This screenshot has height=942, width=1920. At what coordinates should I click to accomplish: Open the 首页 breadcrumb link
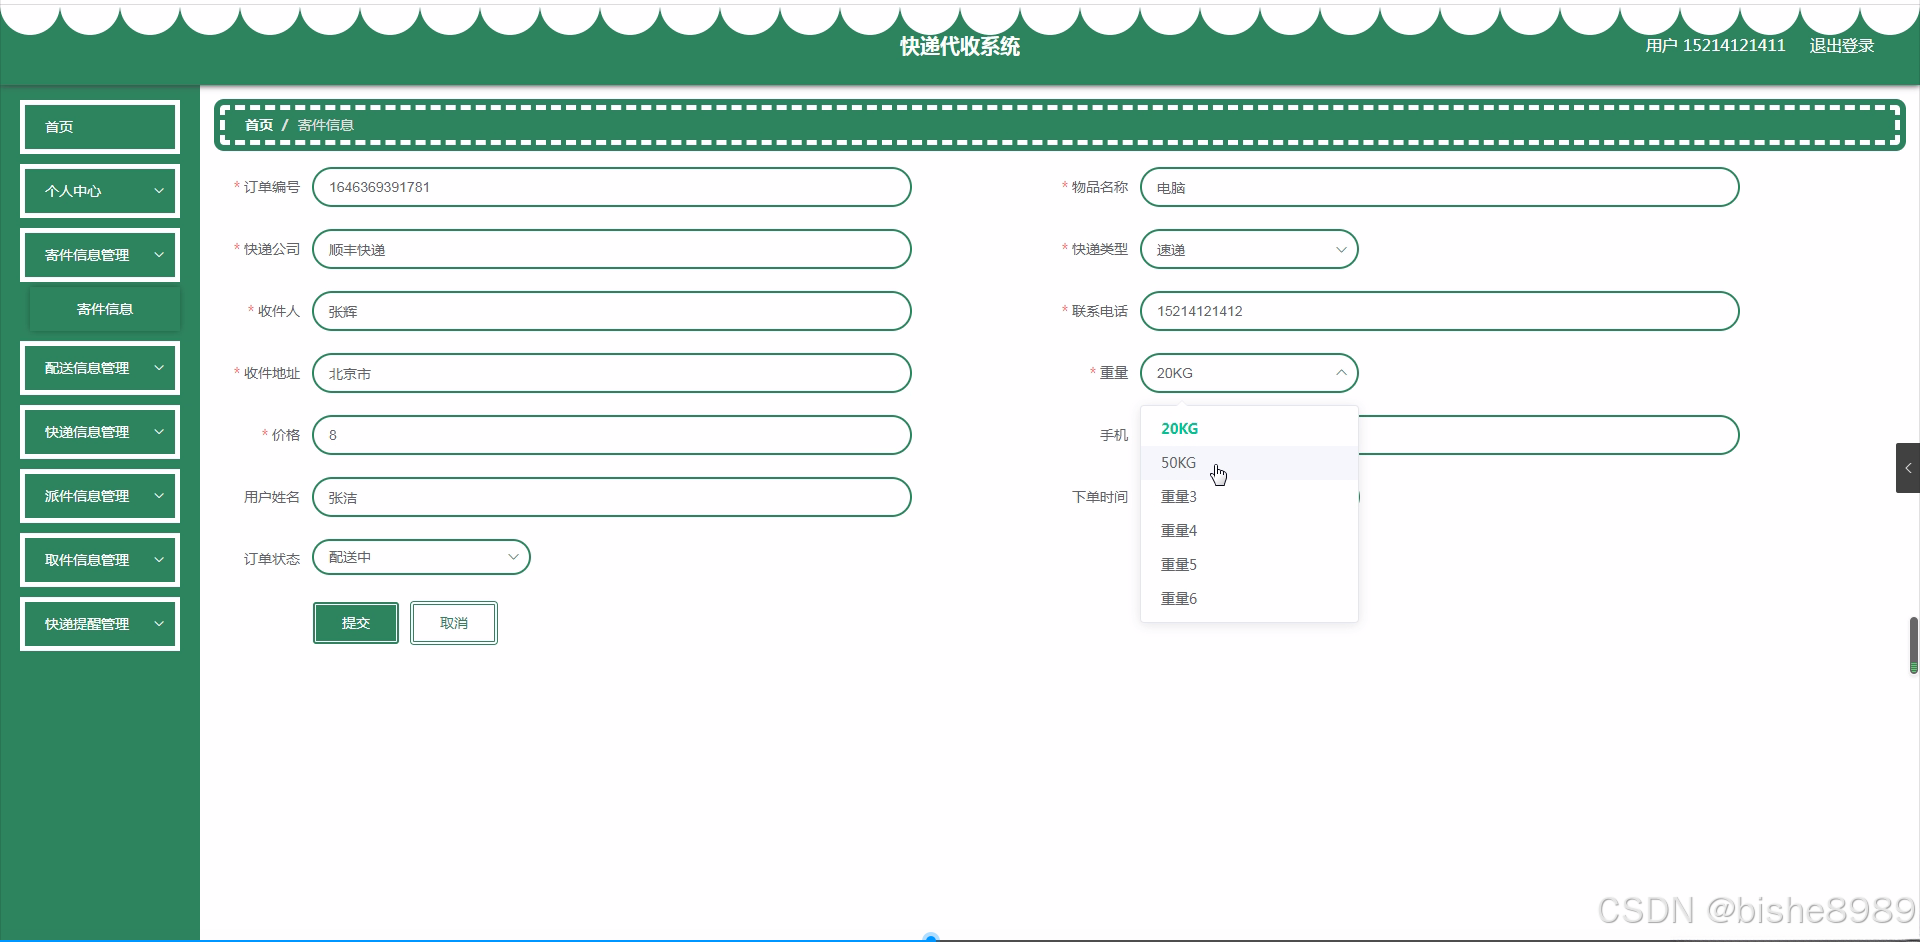point(258,124)
